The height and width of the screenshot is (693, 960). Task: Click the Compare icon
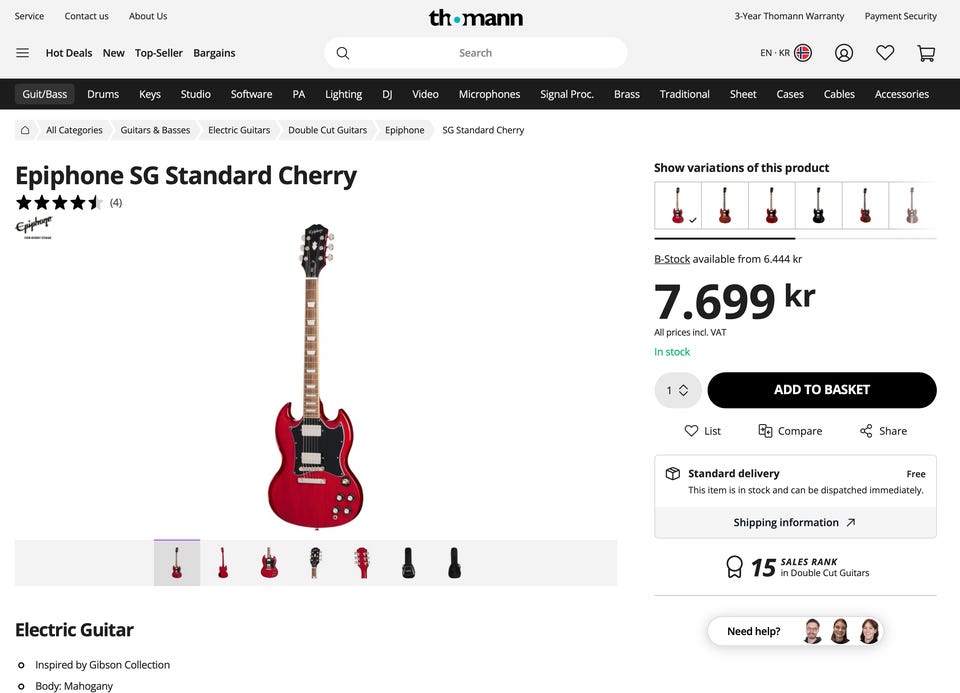[x=765, y=431]
